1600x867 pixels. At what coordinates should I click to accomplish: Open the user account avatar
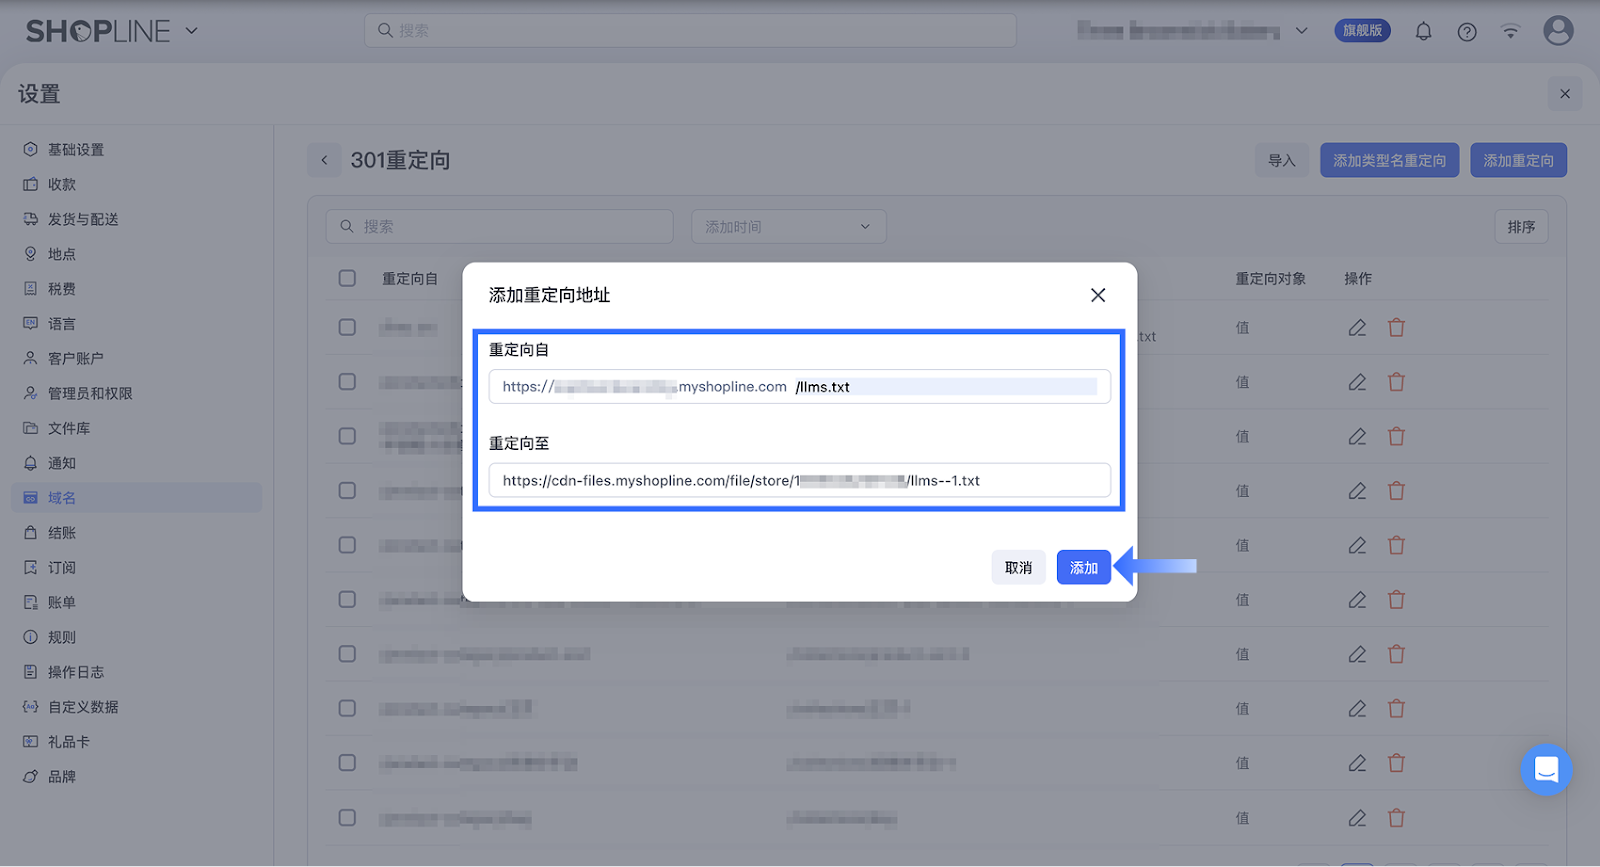pos(1558,31)
